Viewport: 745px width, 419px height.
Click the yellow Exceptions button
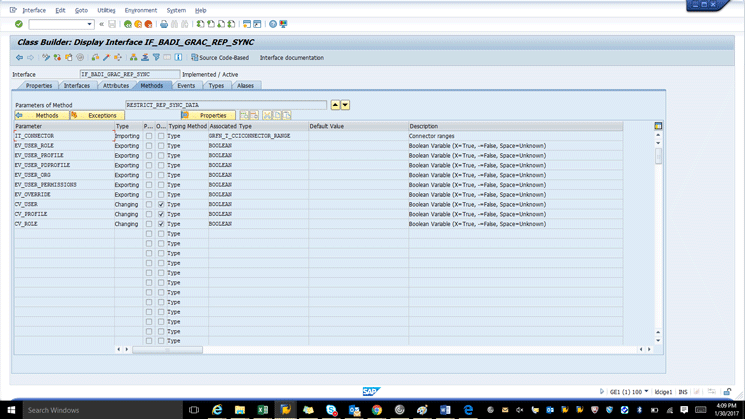97,115
